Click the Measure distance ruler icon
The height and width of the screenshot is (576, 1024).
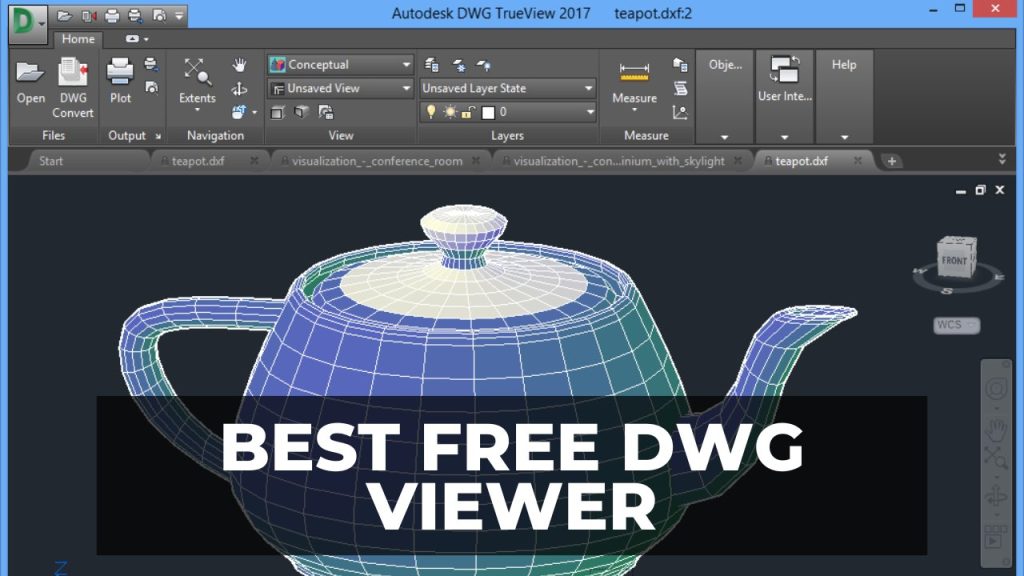634,72
